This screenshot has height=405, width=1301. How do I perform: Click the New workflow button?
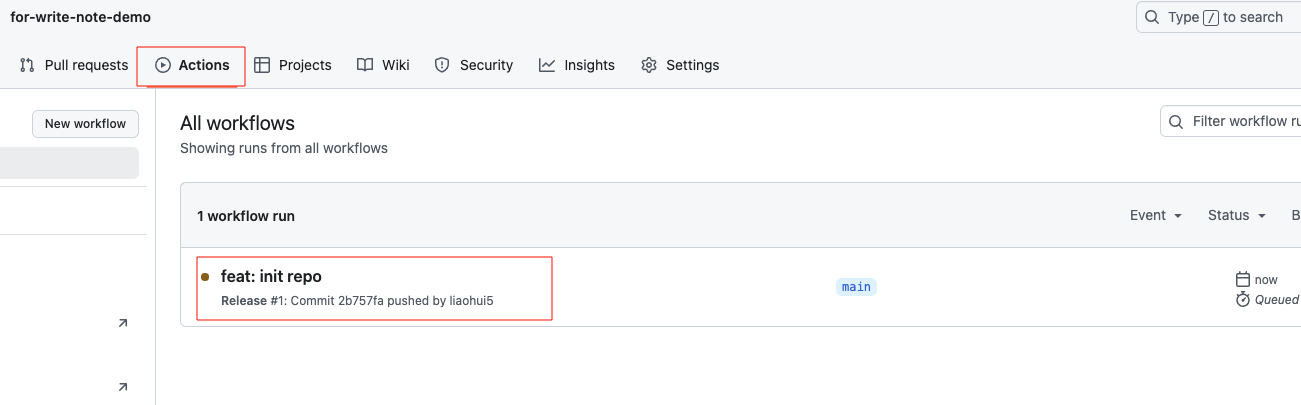pos(86,124)
